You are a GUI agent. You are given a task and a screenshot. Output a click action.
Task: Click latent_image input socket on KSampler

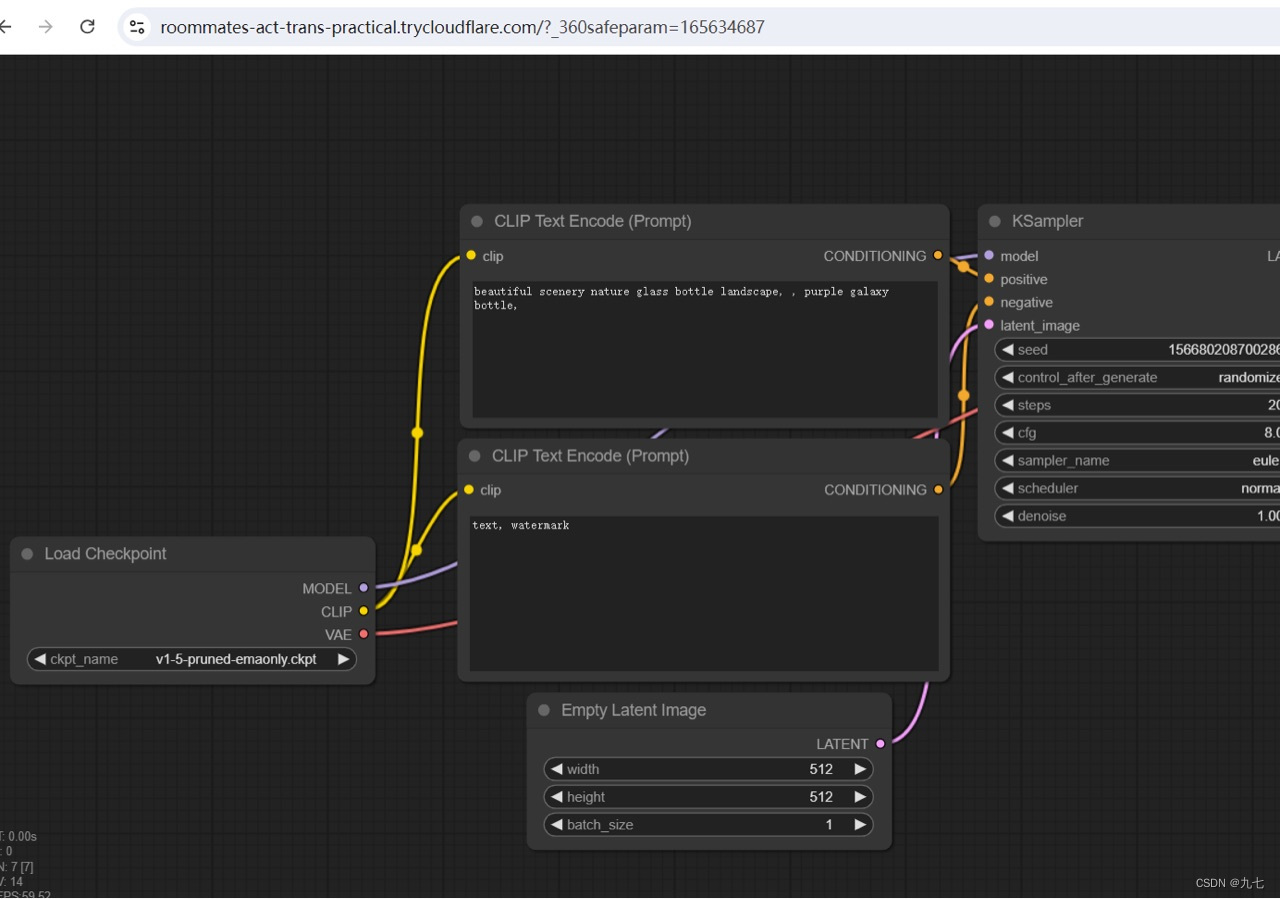pos(989,325)
